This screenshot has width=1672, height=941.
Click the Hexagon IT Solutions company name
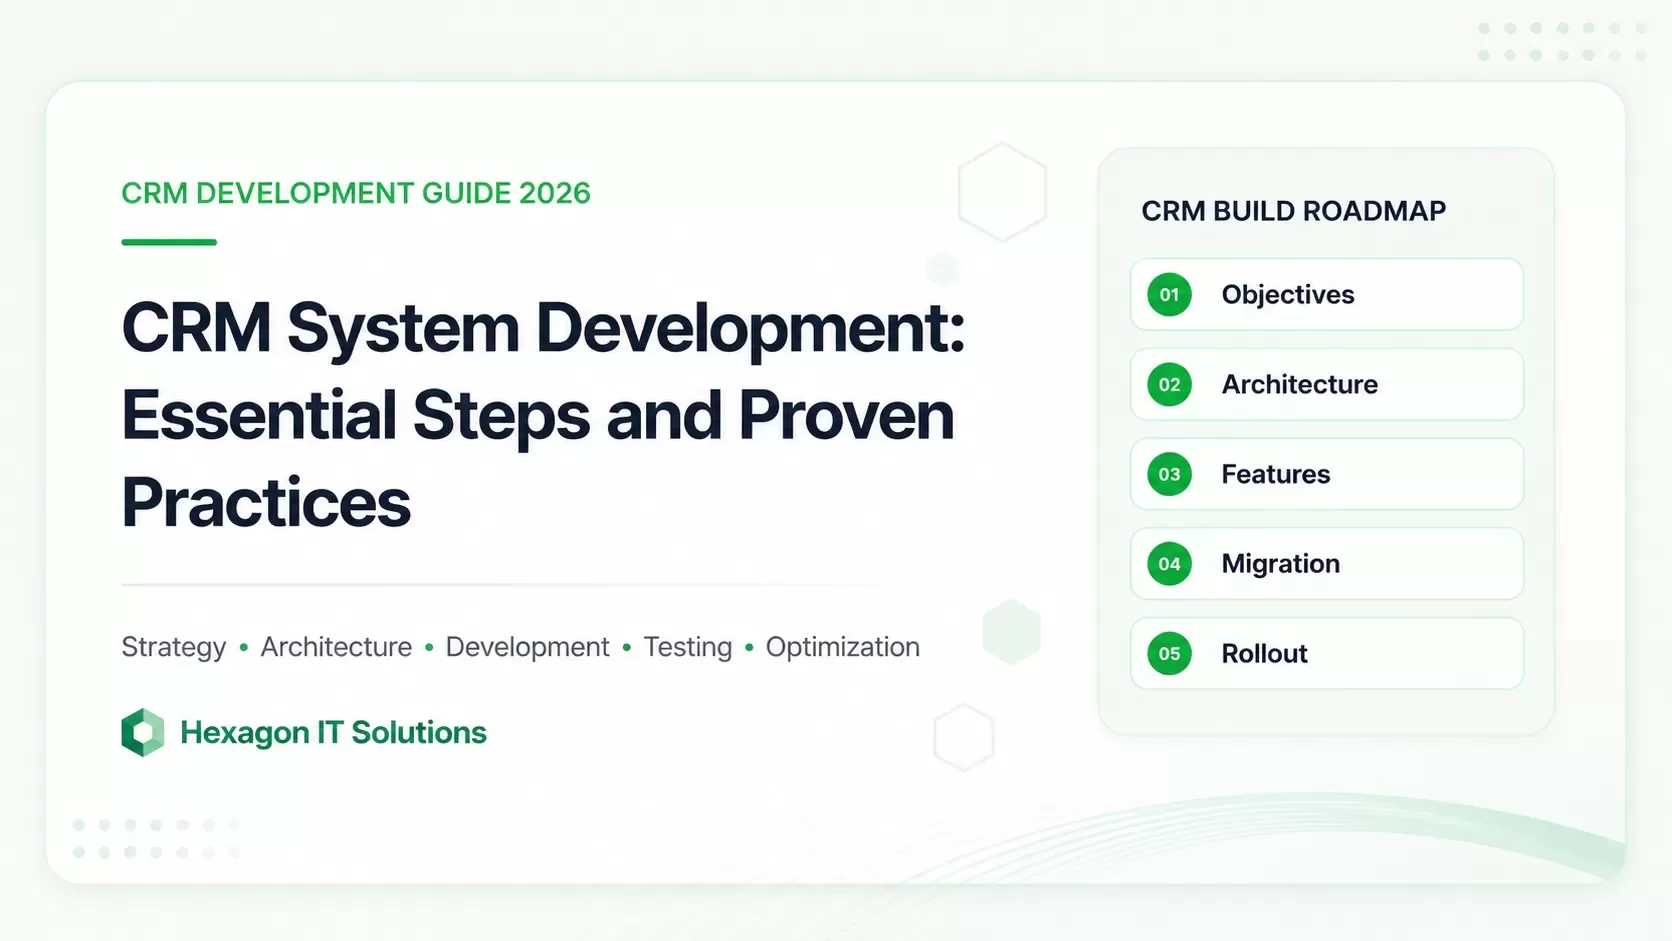333,733
